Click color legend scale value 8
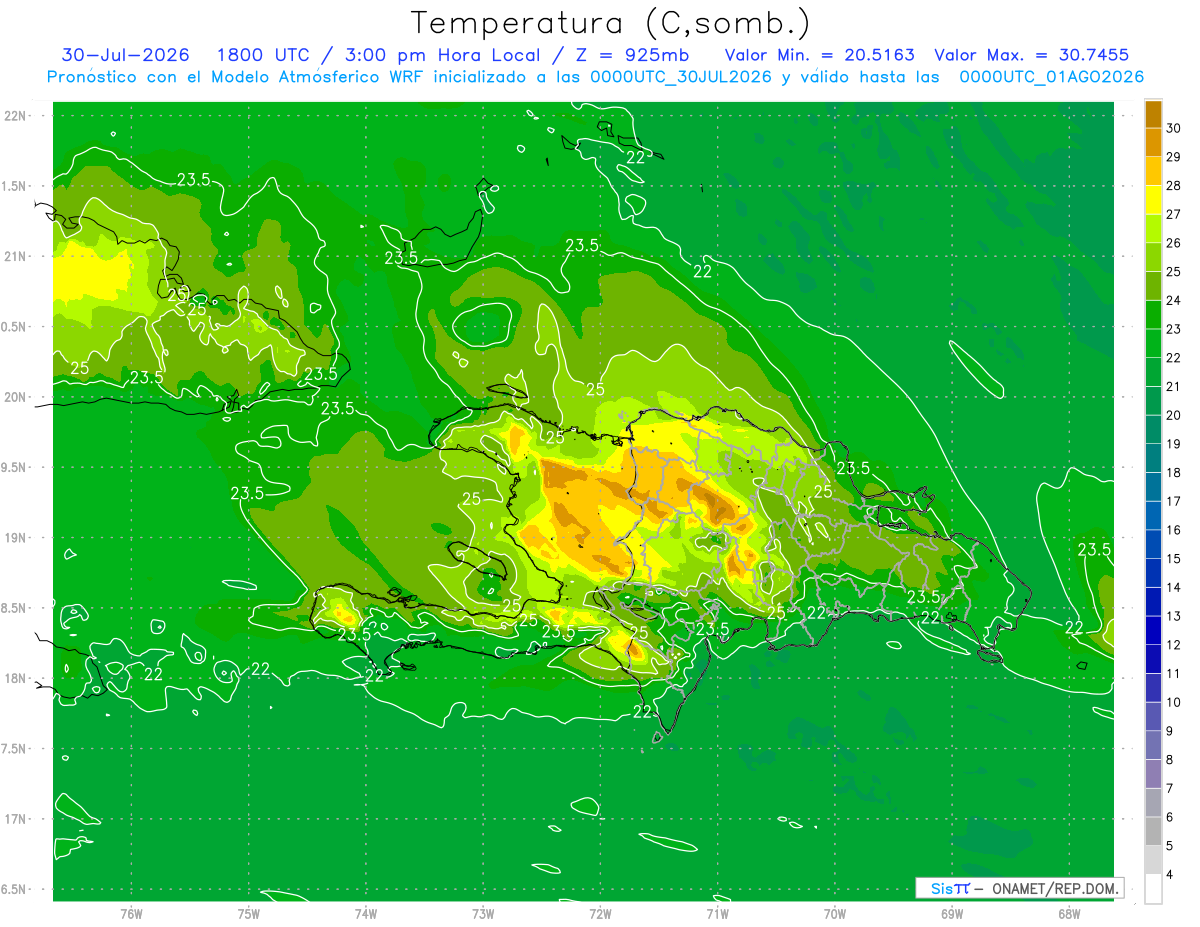Screen dimensions: 1200x927 pyautogui.click(x=1170, y=760)
